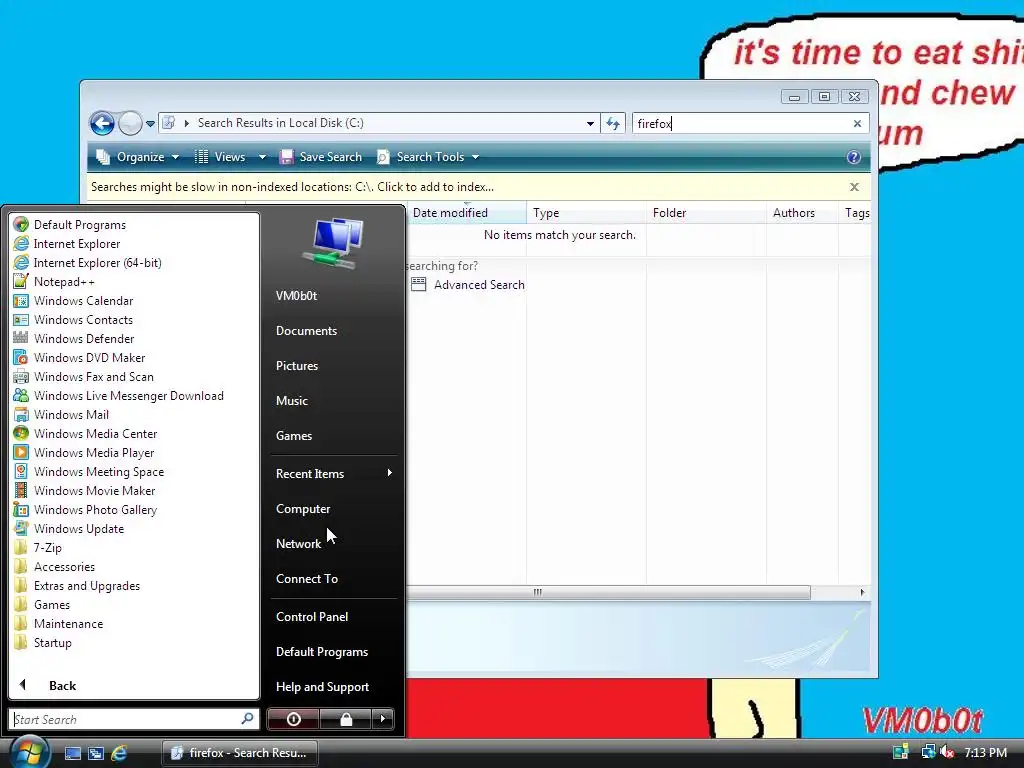Image resolution: width=1024 pixels, height=768 pixels.
Task: Open Control Panel
Action: point(312,616)
